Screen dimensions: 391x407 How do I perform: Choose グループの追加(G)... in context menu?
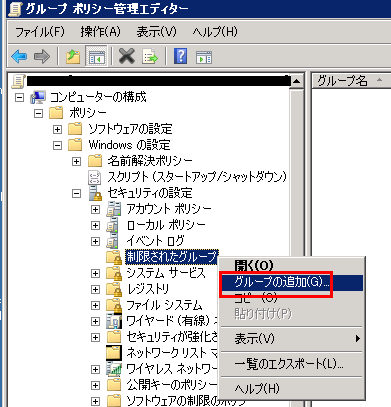pyautogui.click(x=291, y=283)
